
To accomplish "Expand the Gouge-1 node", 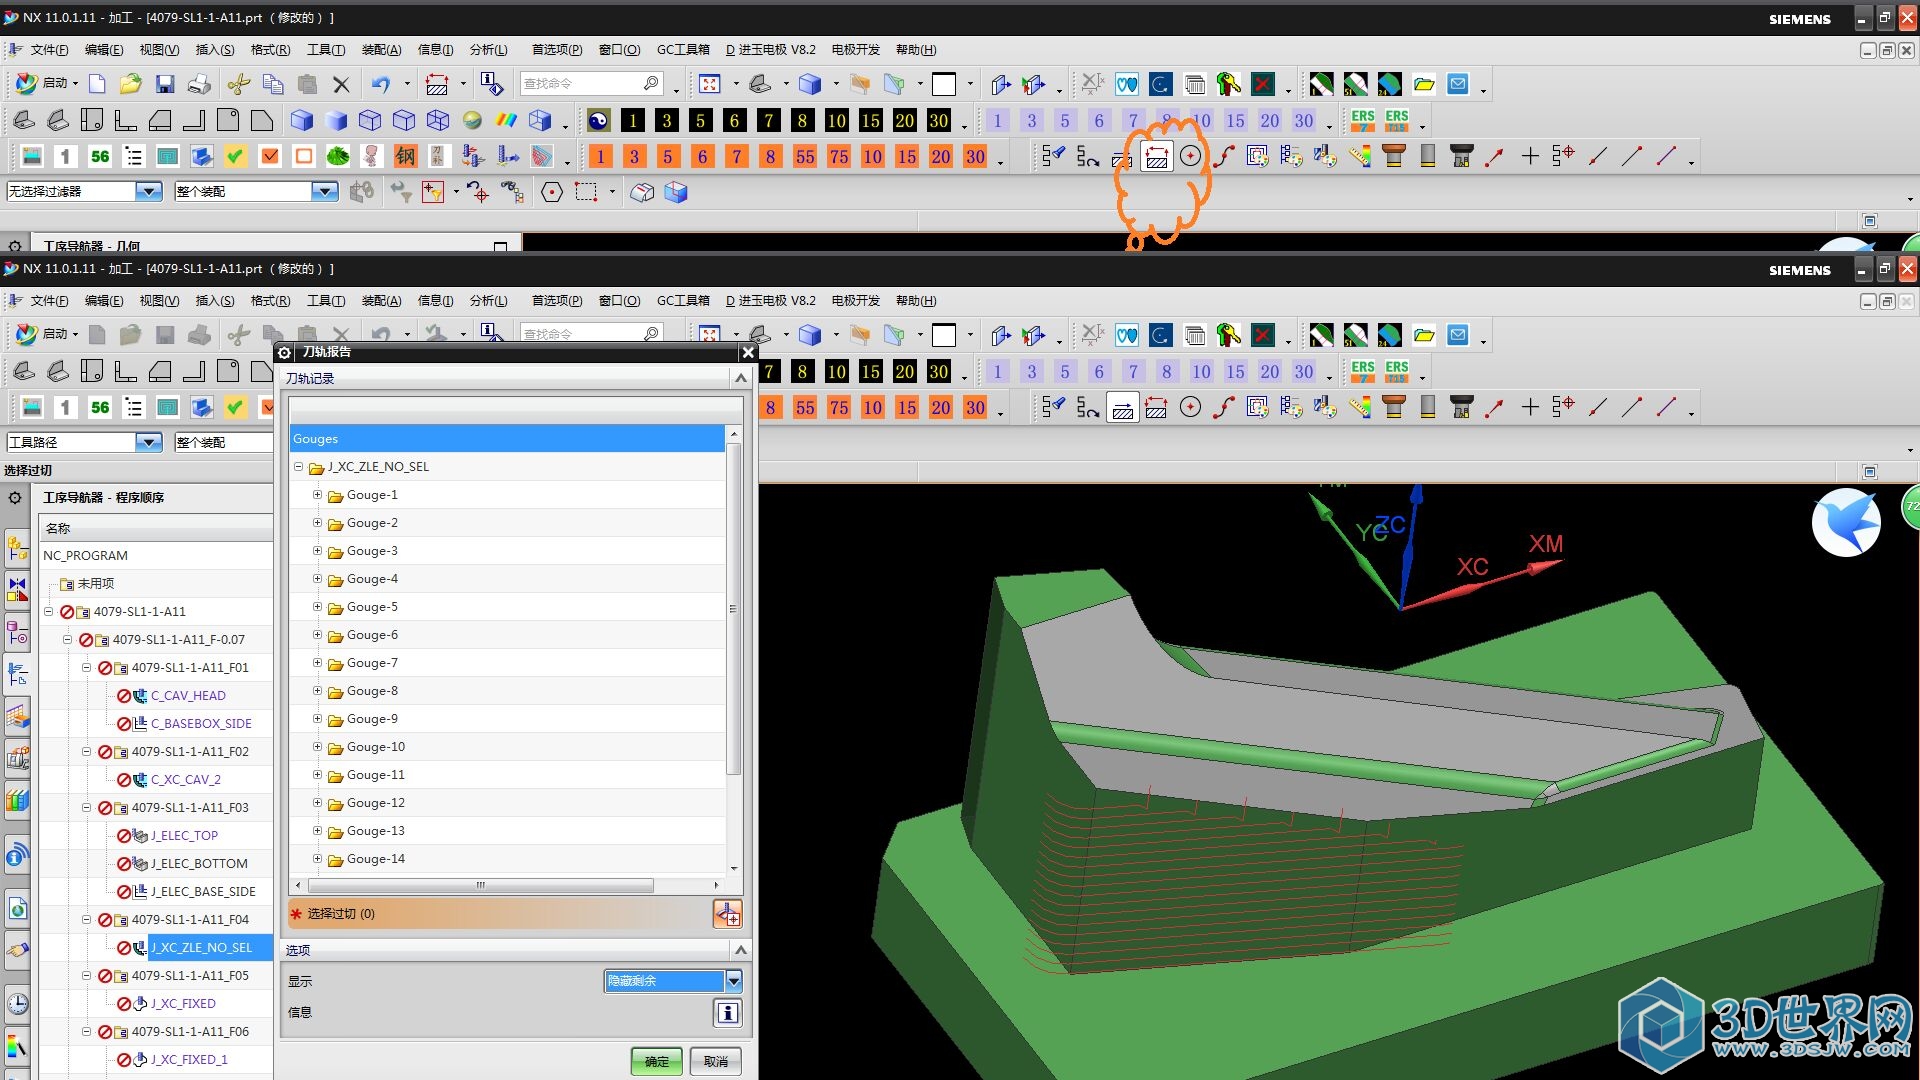I will point(317,495).
